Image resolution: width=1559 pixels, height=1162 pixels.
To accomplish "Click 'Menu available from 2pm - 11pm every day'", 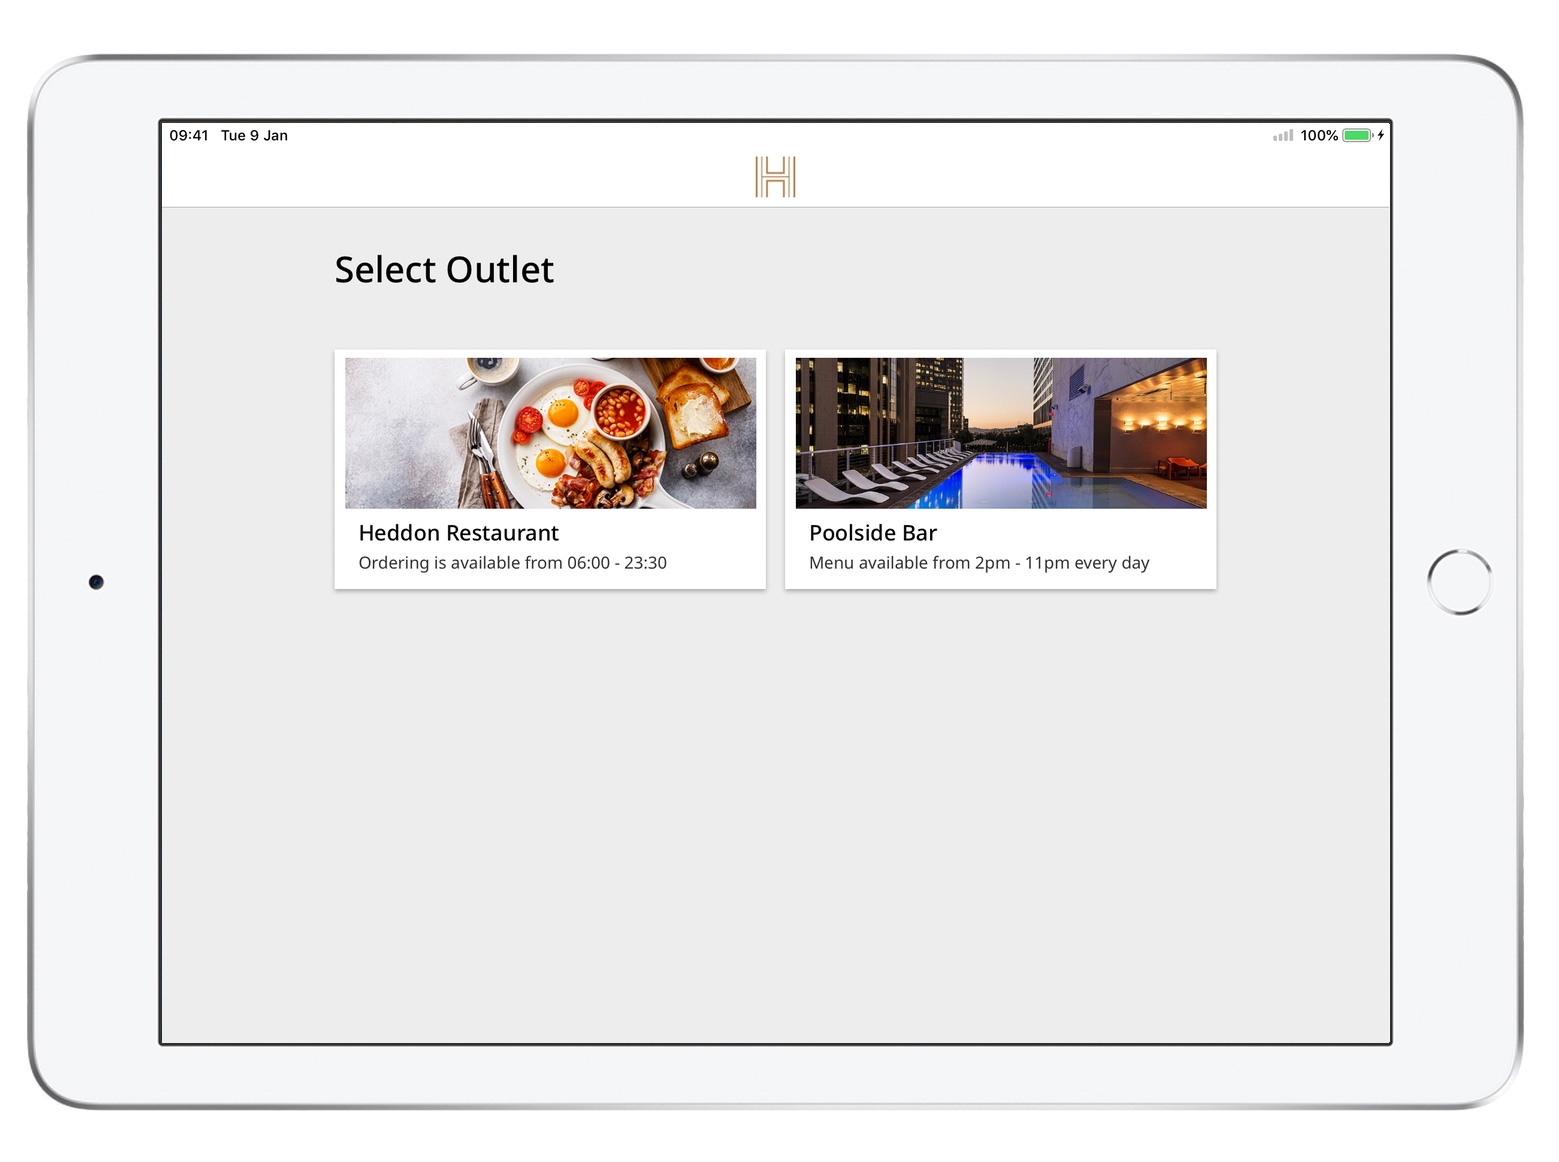I will point(979,563).
